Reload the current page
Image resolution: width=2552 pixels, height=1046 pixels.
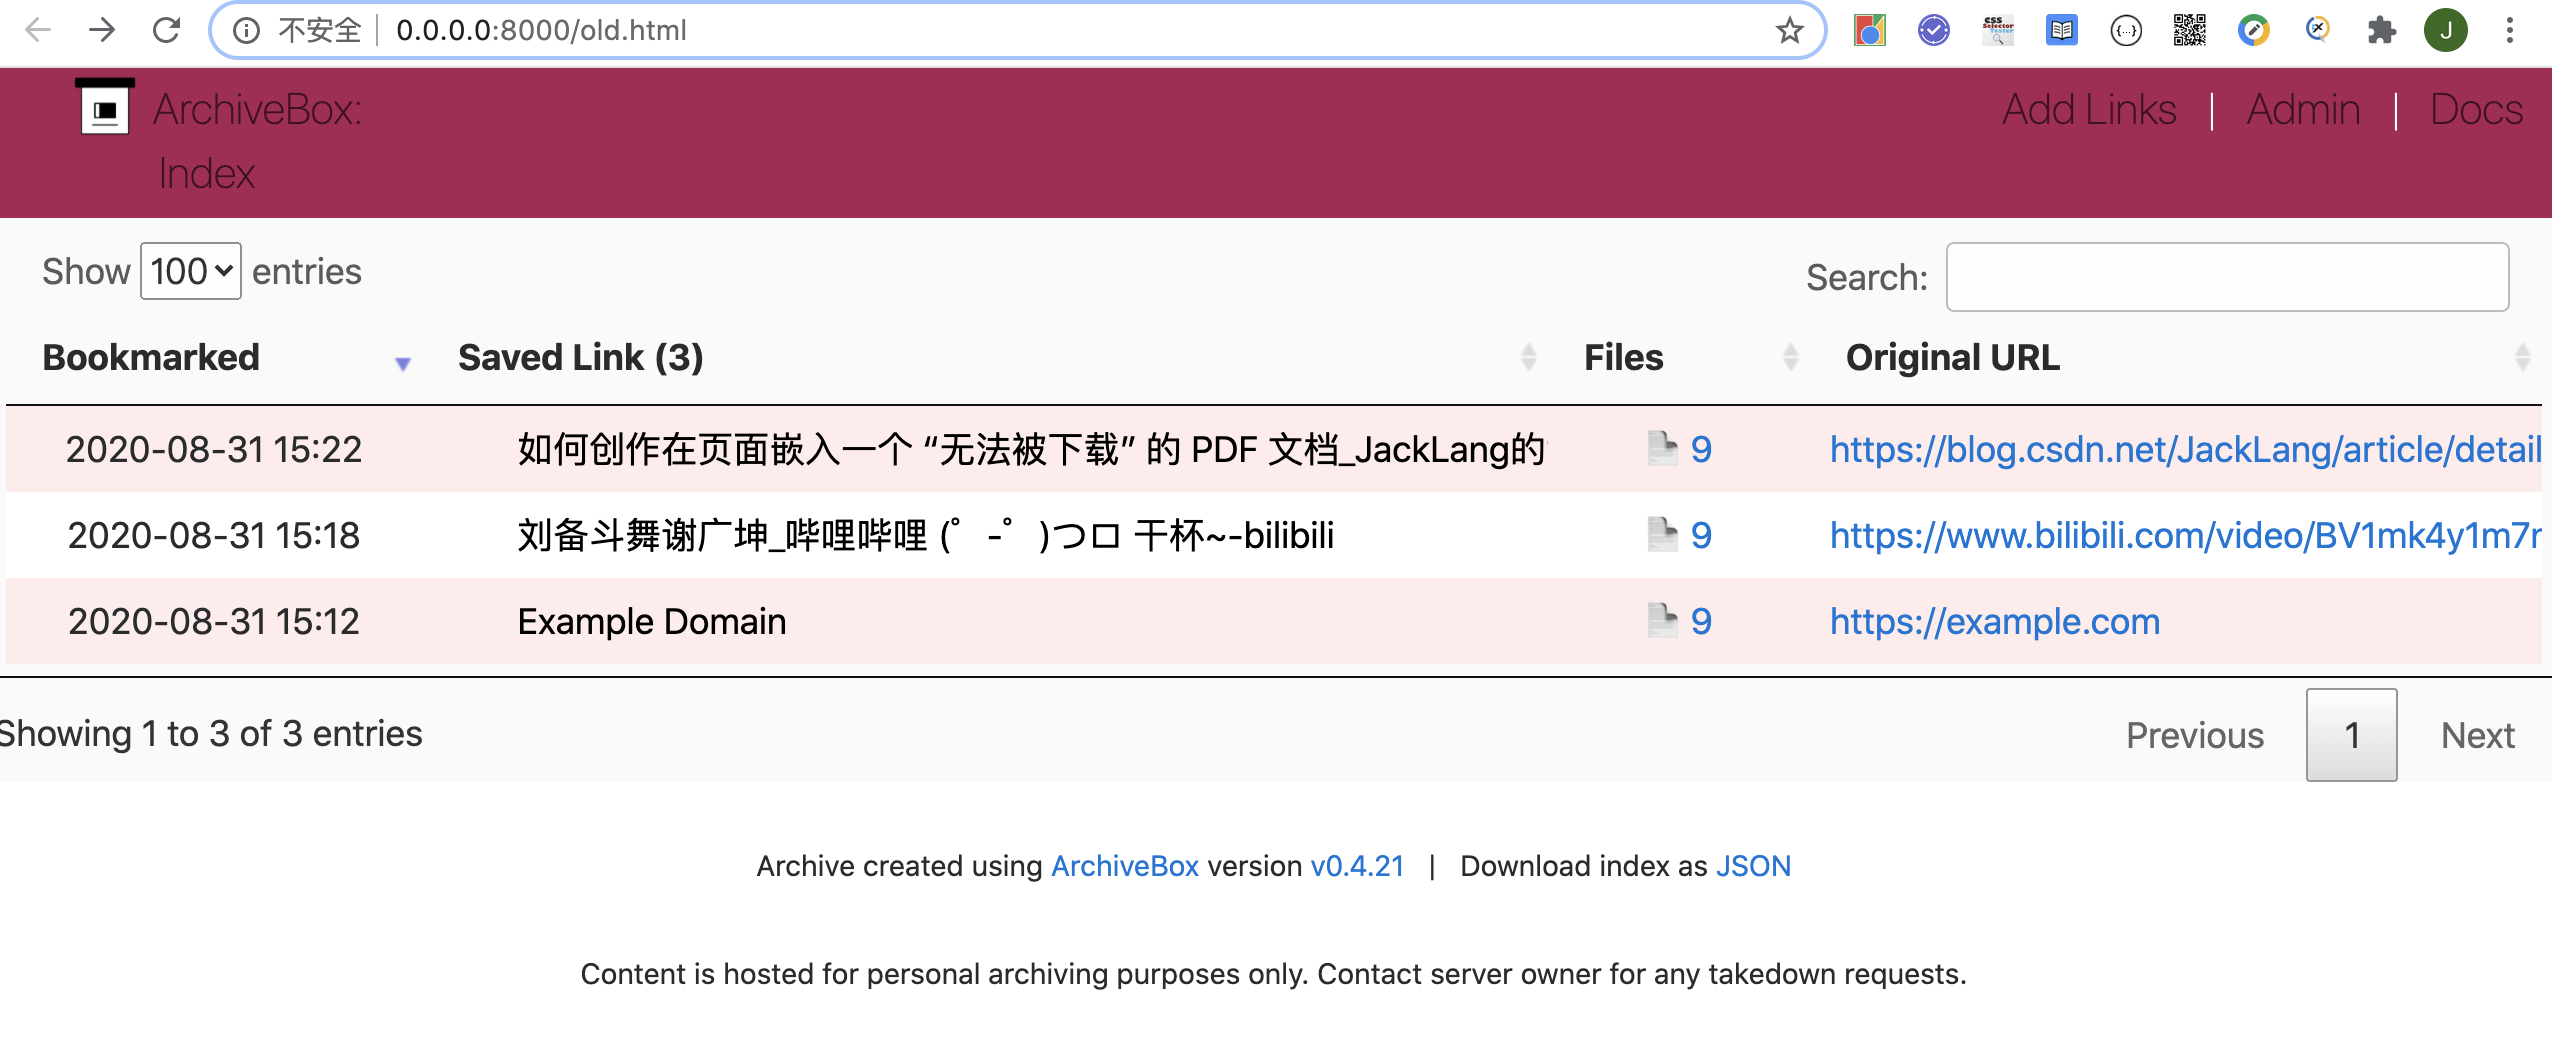tap(167, 30)
